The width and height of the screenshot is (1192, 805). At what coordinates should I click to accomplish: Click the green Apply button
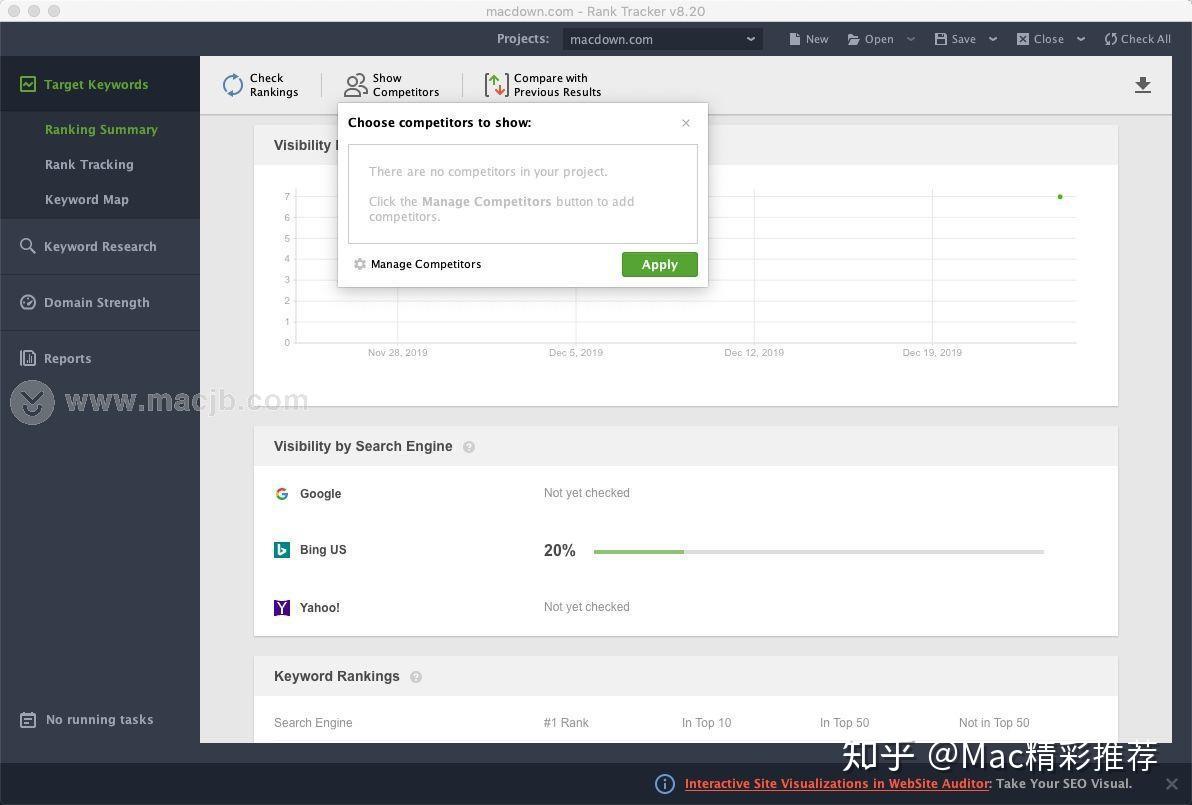point(659,265)
